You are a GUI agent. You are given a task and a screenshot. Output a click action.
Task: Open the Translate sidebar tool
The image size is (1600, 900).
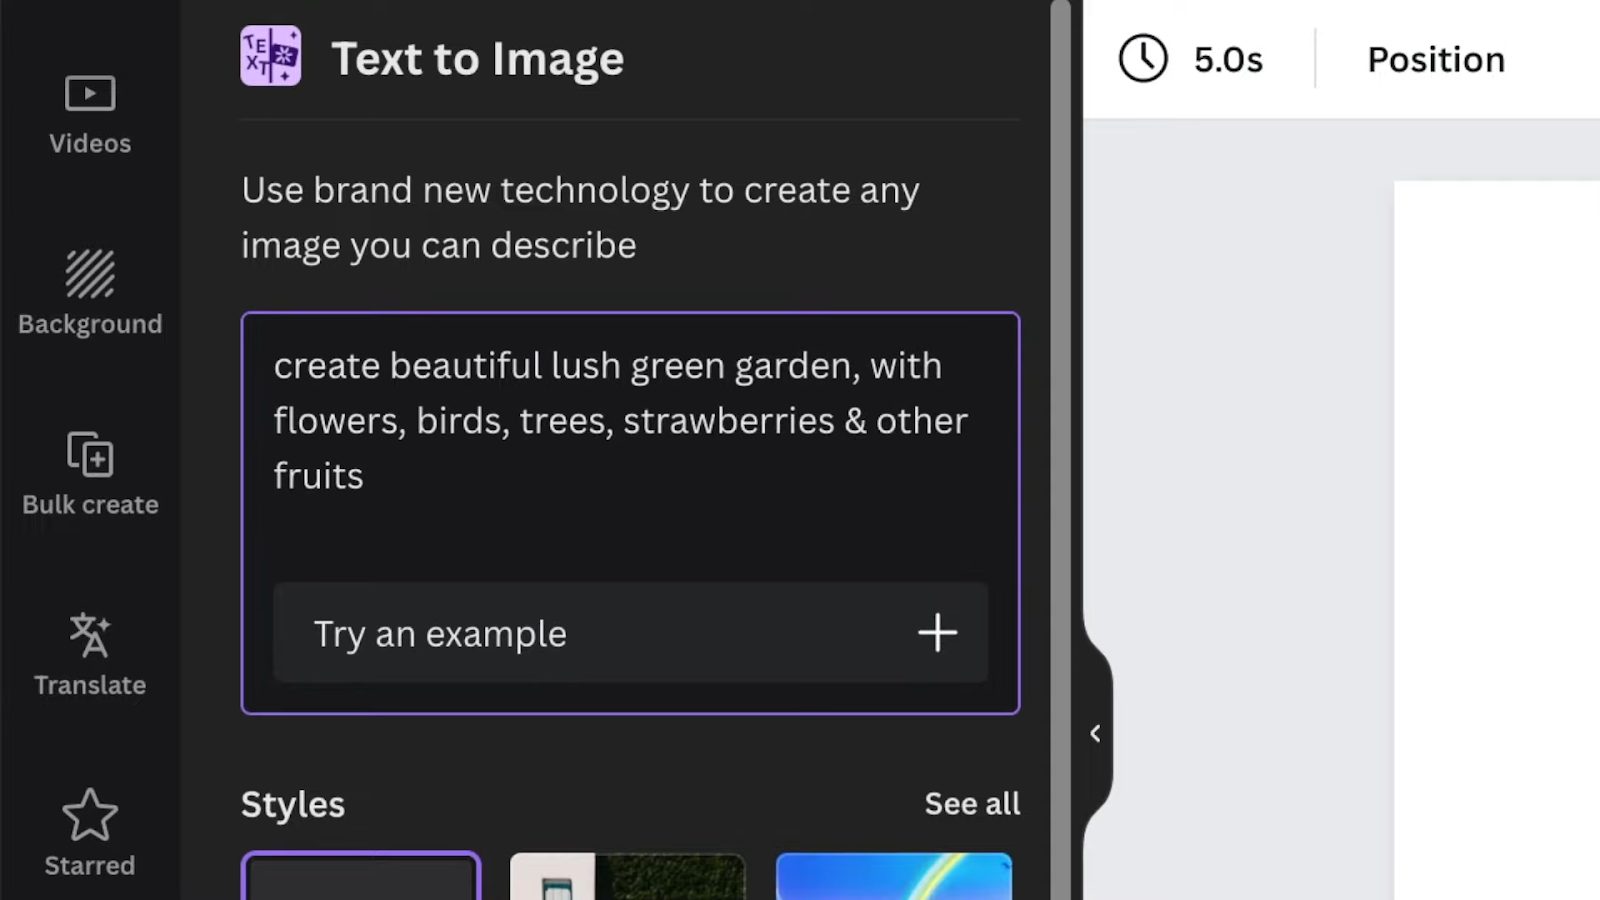(90, 655)
